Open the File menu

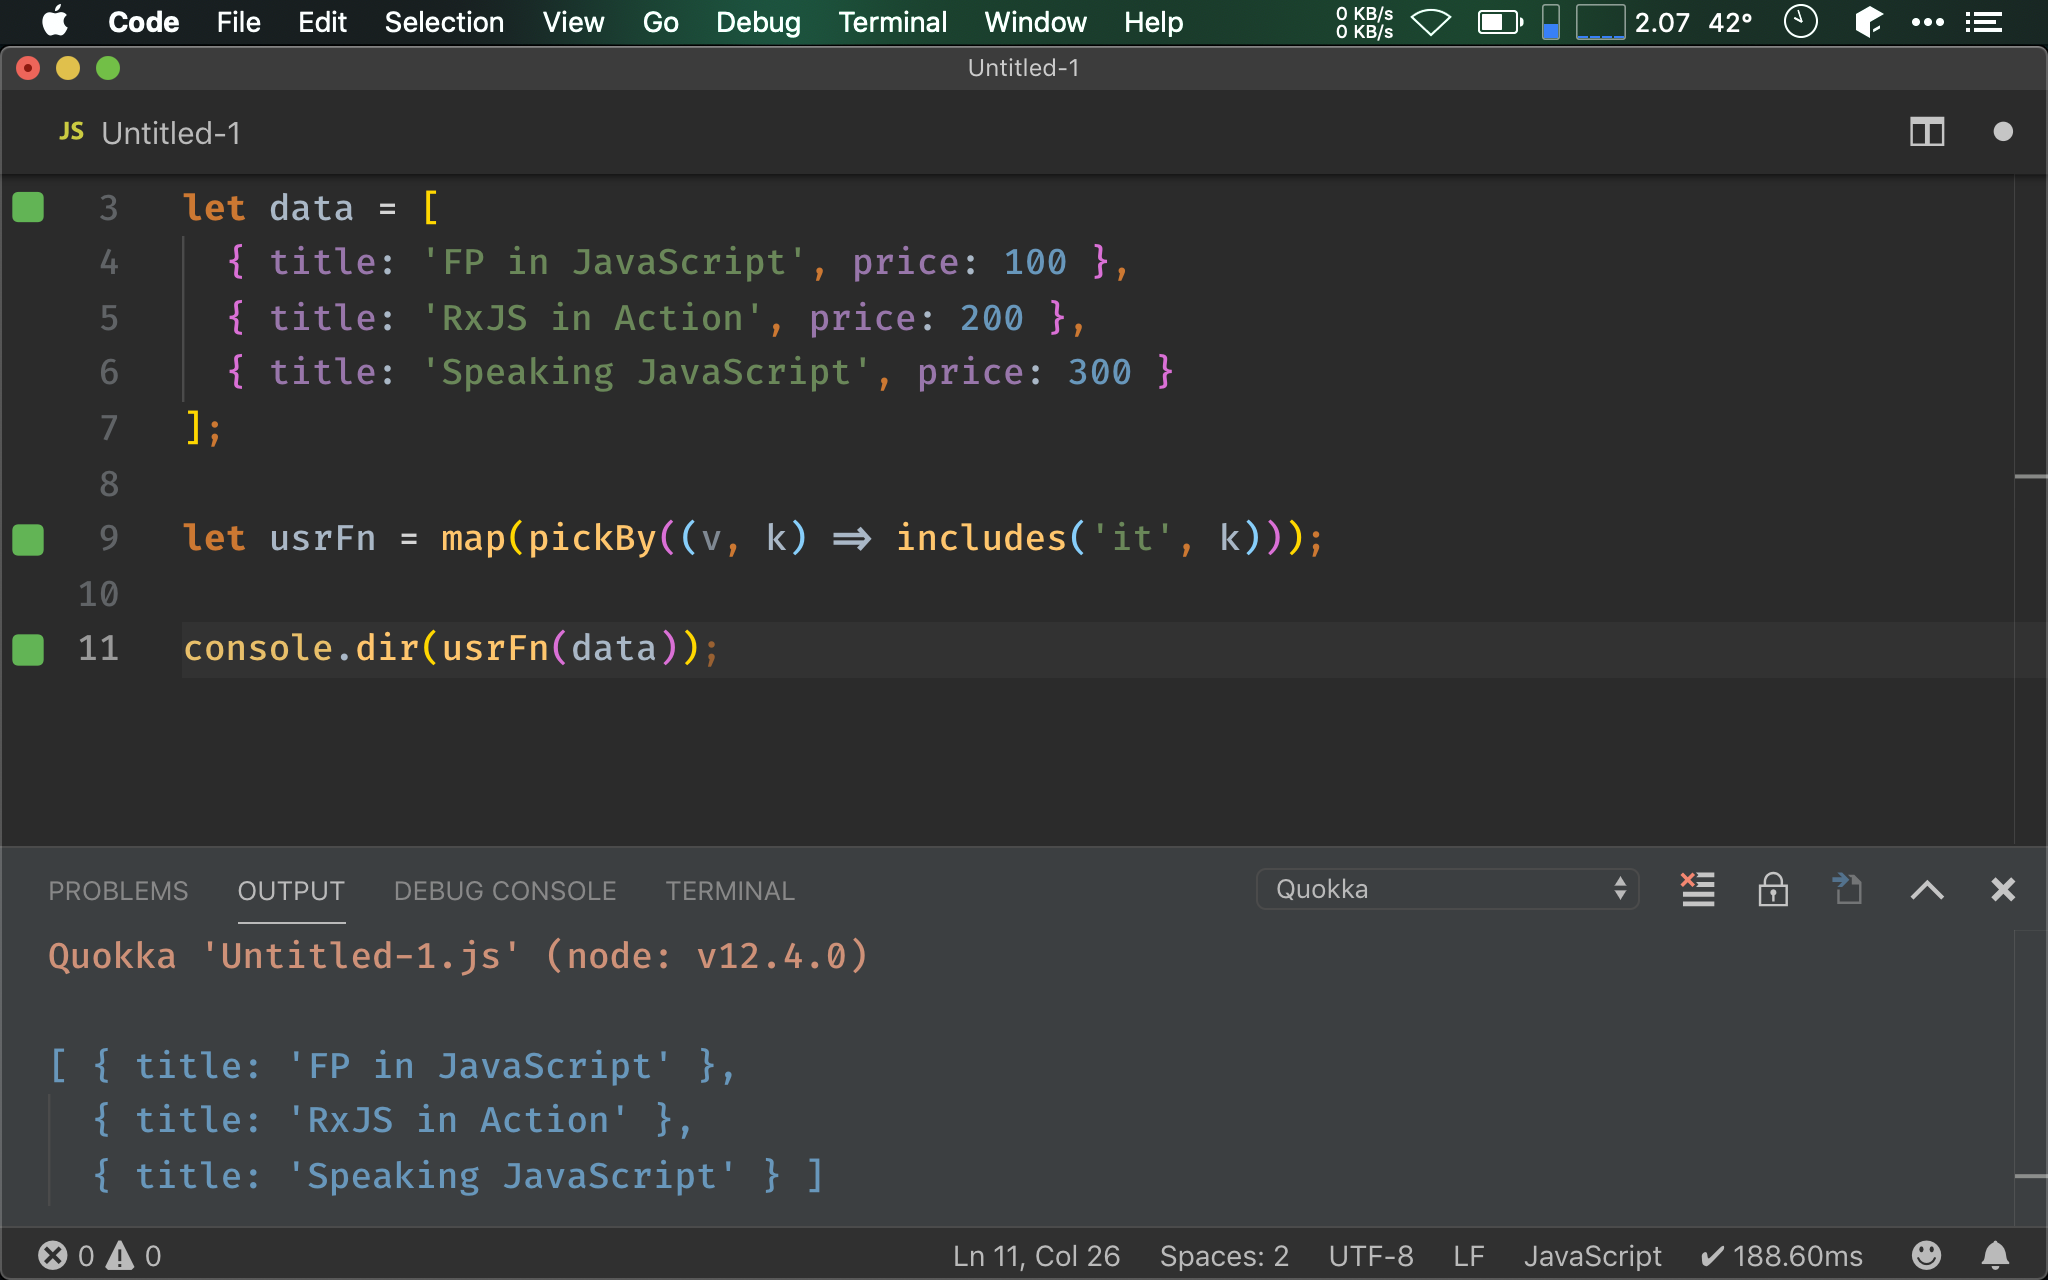point(238,22)
